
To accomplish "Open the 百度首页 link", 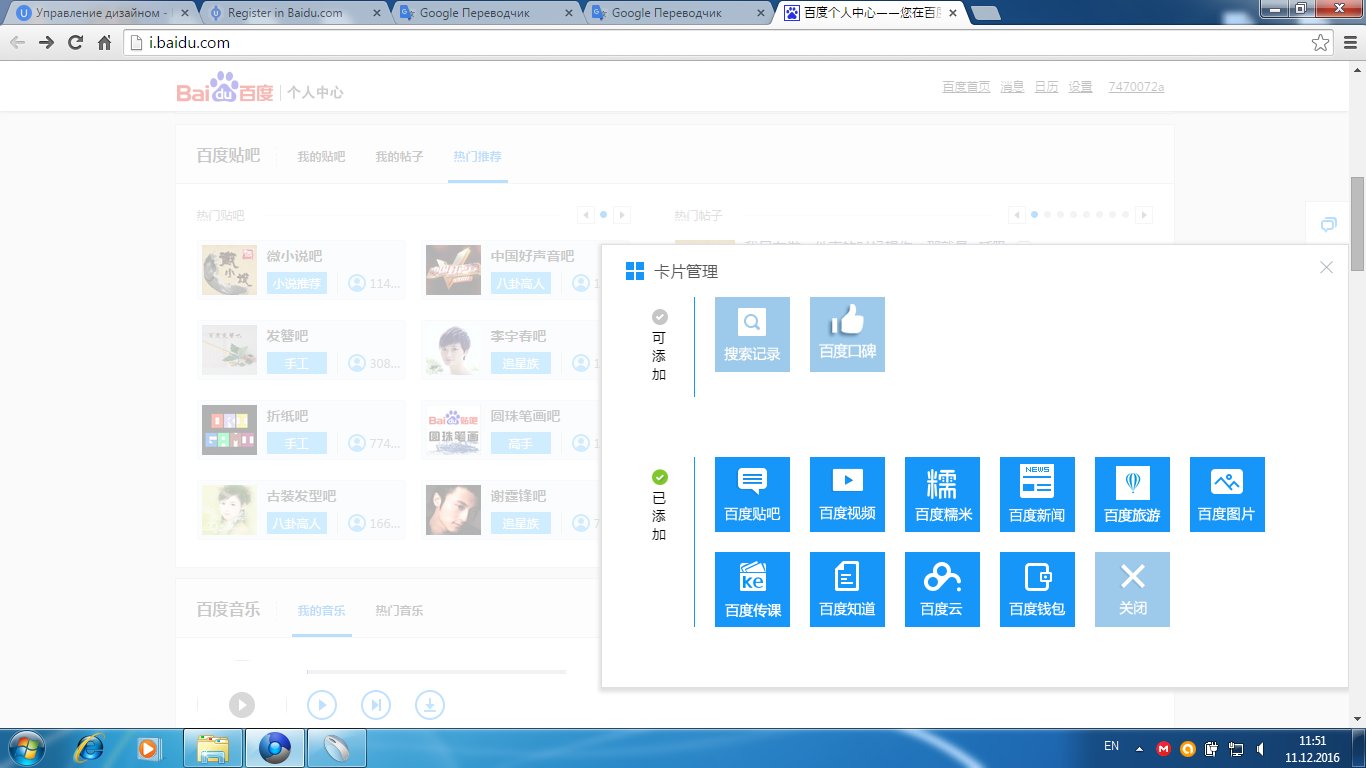I will click(x=966, y=87).
